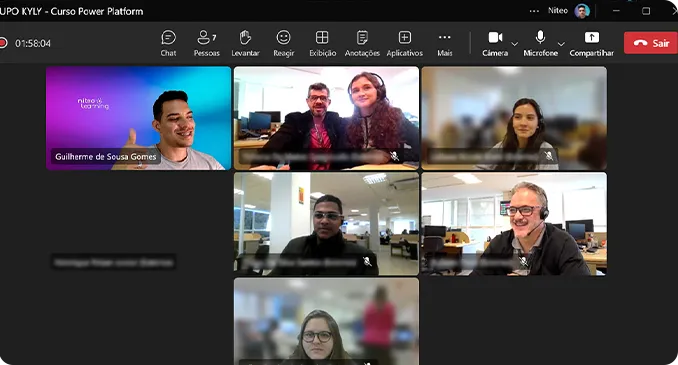Mute or unmute the Microfone
The height and width of the screenshot is (365, 678).
tap(540, 43)
